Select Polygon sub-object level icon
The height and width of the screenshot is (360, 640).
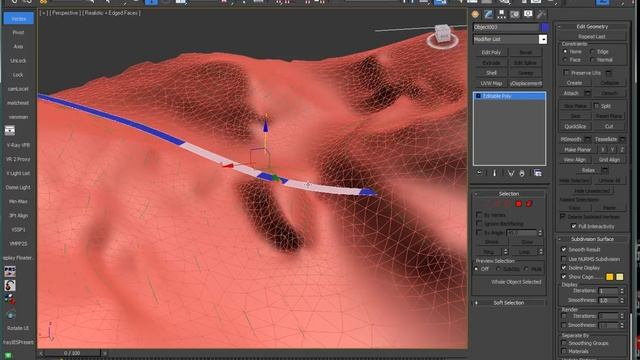pyautogui.click(x=519, y=204)
